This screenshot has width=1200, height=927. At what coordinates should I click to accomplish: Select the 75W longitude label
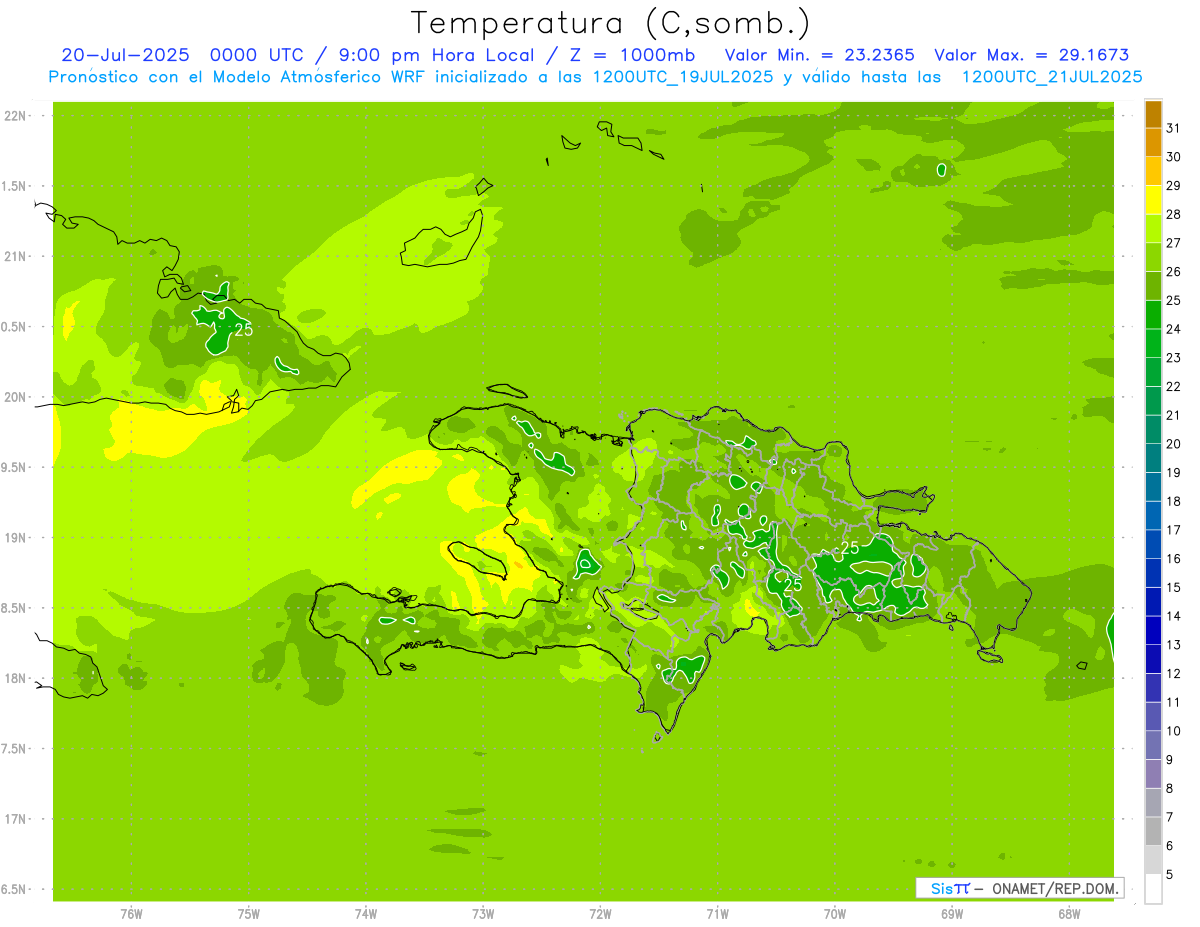point(248,914)
